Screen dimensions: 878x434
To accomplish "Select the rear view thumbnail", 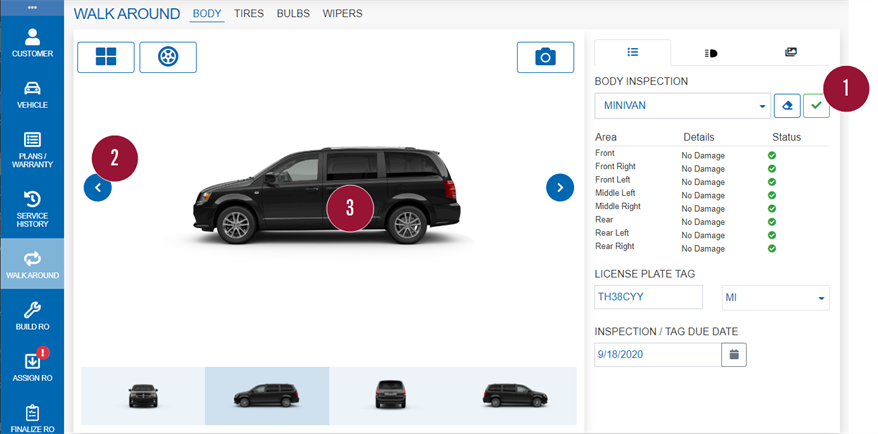I will 390,396.
